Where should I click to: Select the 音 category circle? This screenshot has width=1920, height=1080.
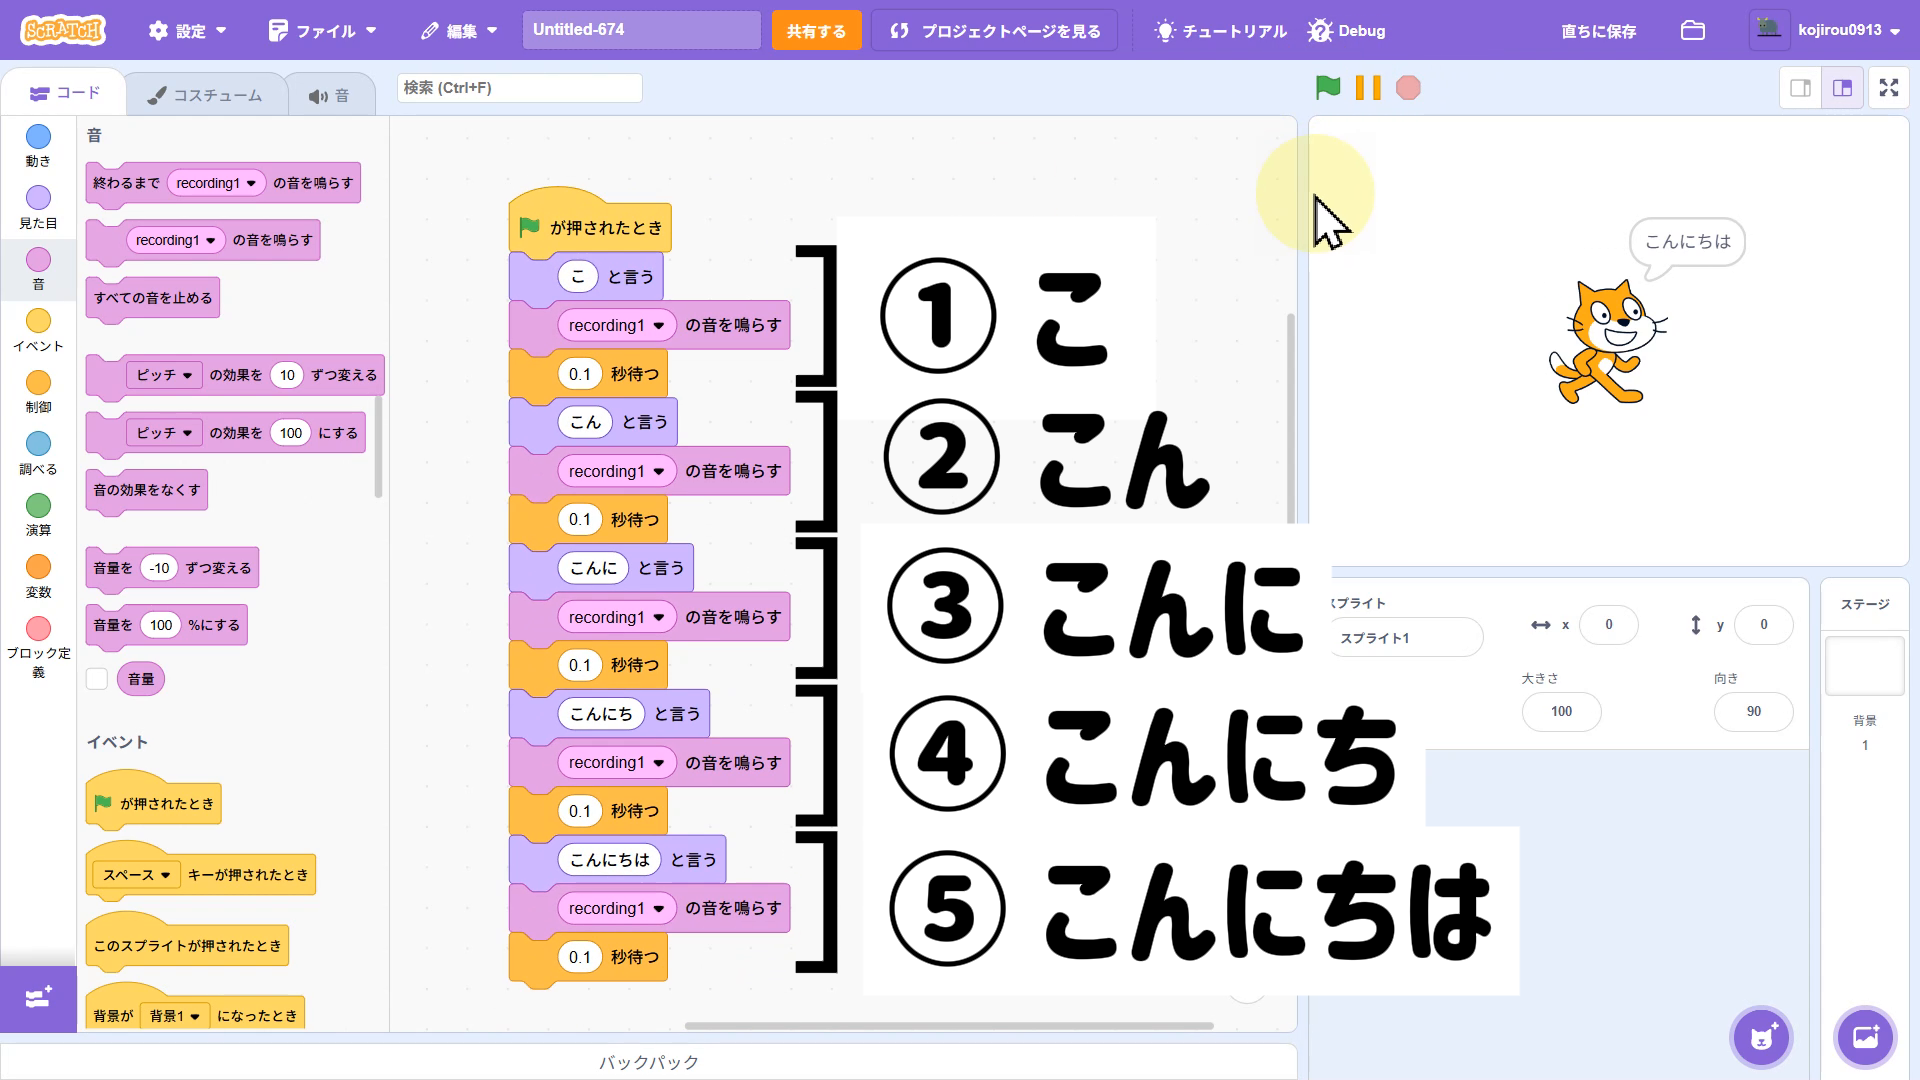click(x=38, y=260)
